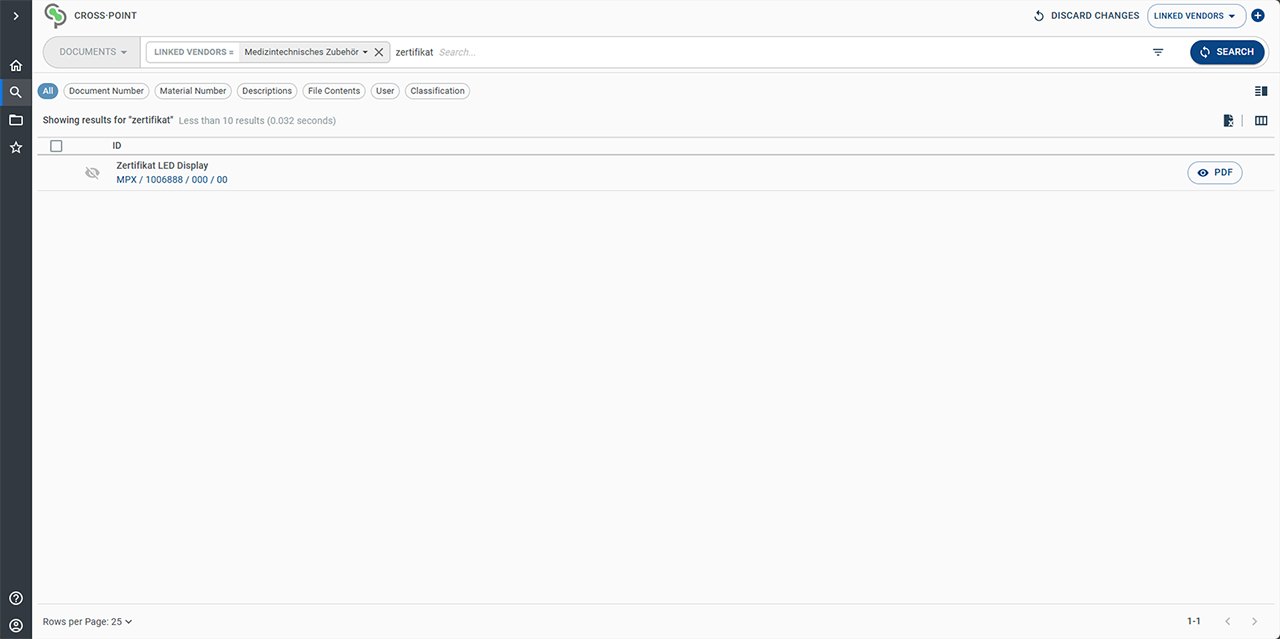Viewport: 1280px width, 639px height.
Task: Select the checkbox in the table header
Action: coord(56,145)
